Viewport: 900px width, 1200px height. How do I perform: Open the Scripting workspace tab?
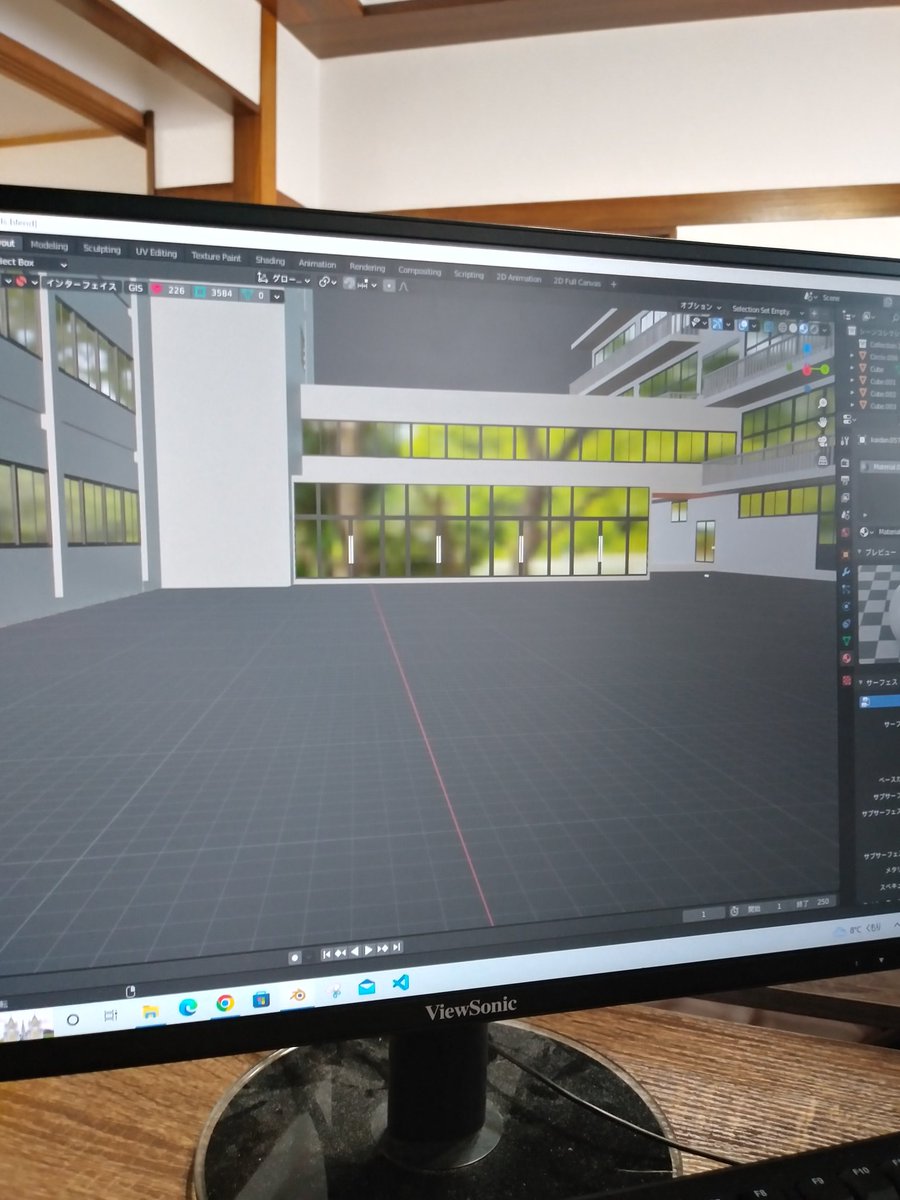coord(468,274)
